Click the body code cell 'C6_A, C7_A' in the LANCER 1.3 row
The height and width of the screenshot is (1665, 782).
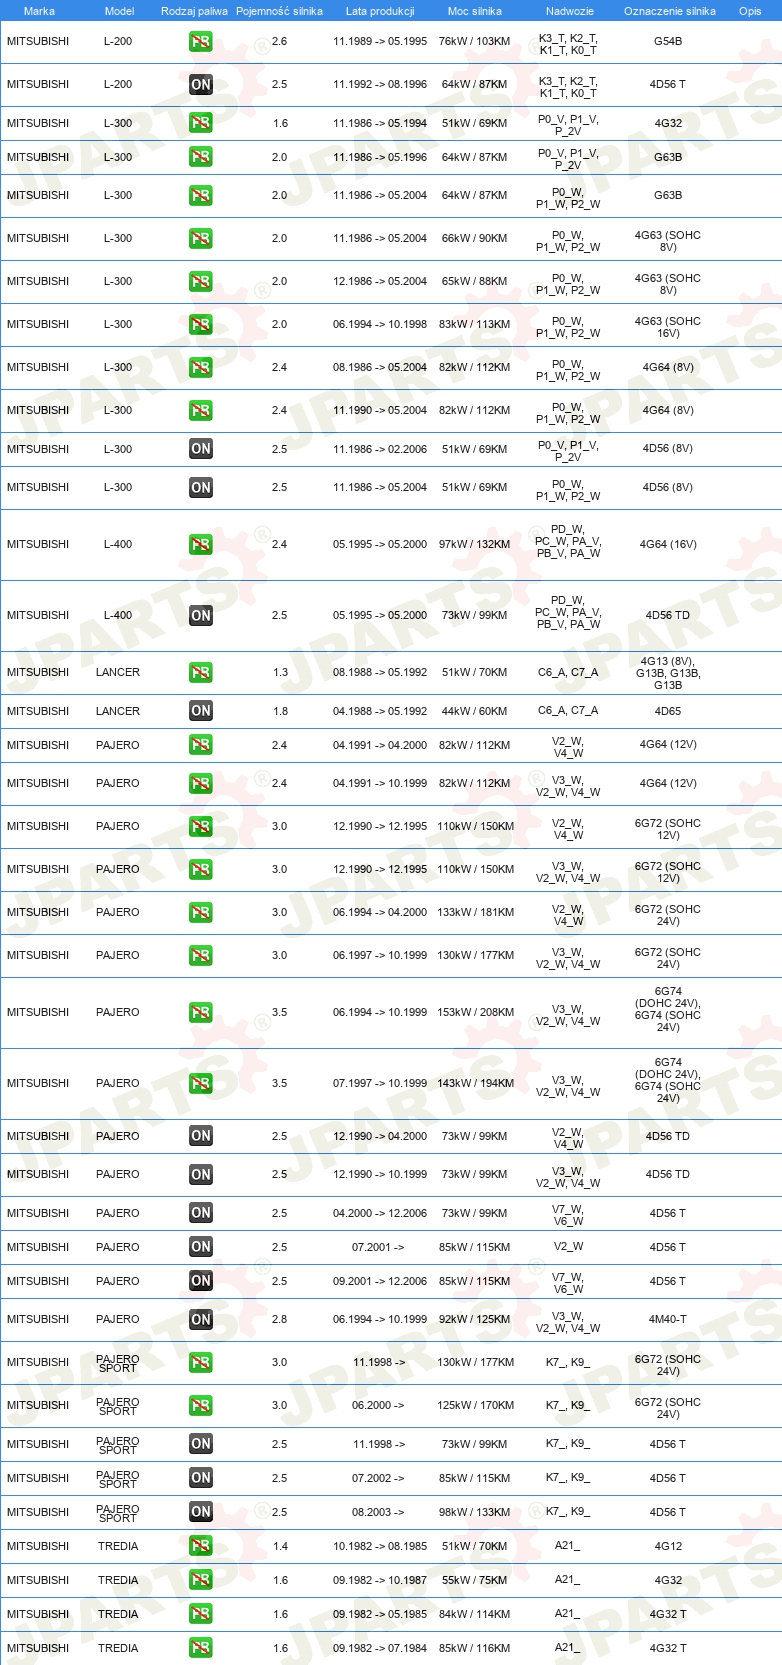coord(568,673)
